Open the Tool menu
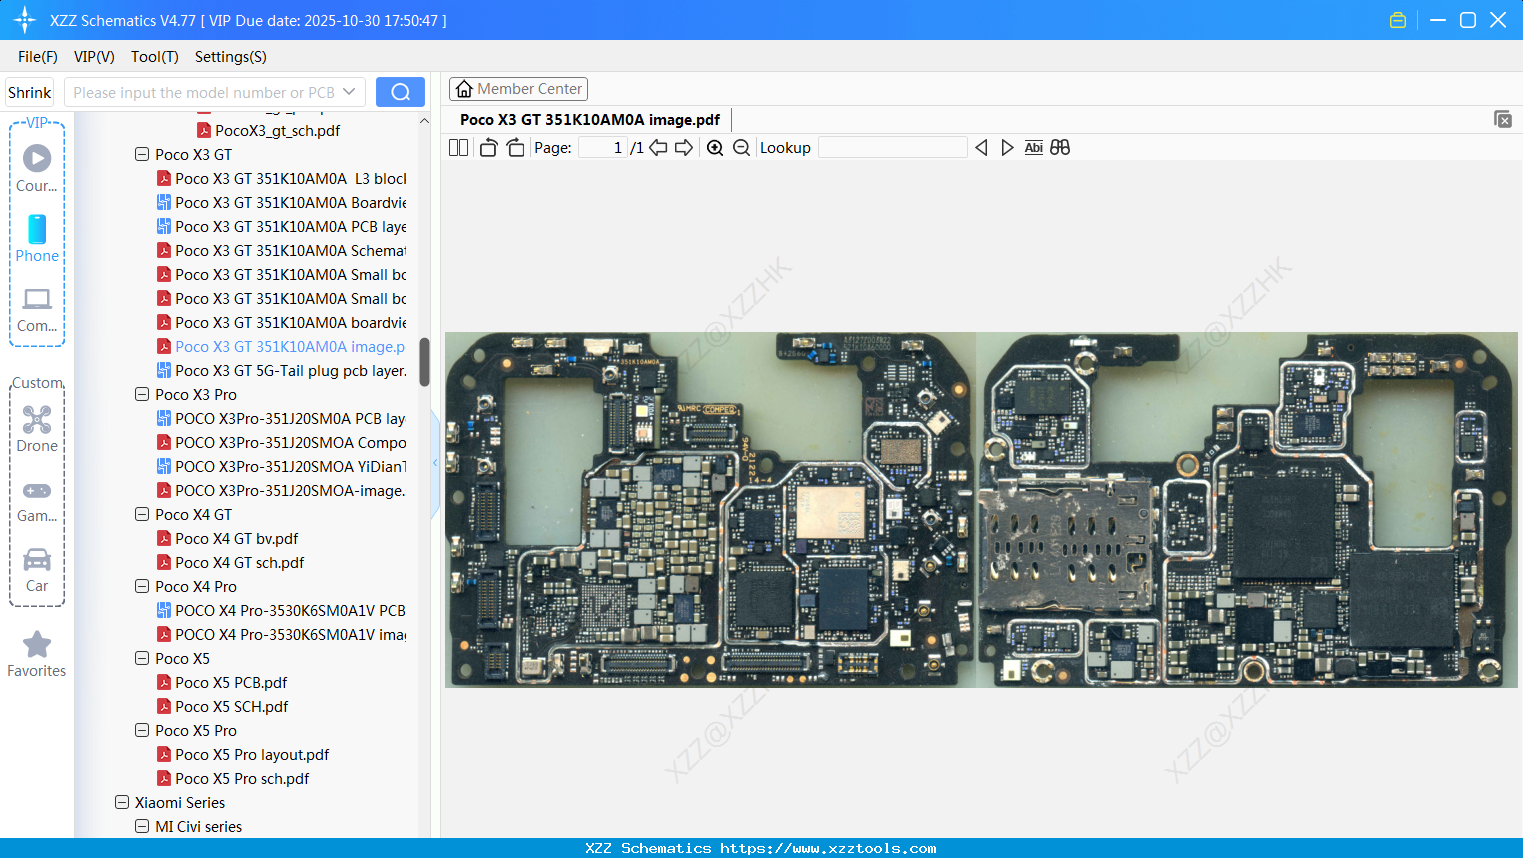1523x858 pixels. coord(154,57)
